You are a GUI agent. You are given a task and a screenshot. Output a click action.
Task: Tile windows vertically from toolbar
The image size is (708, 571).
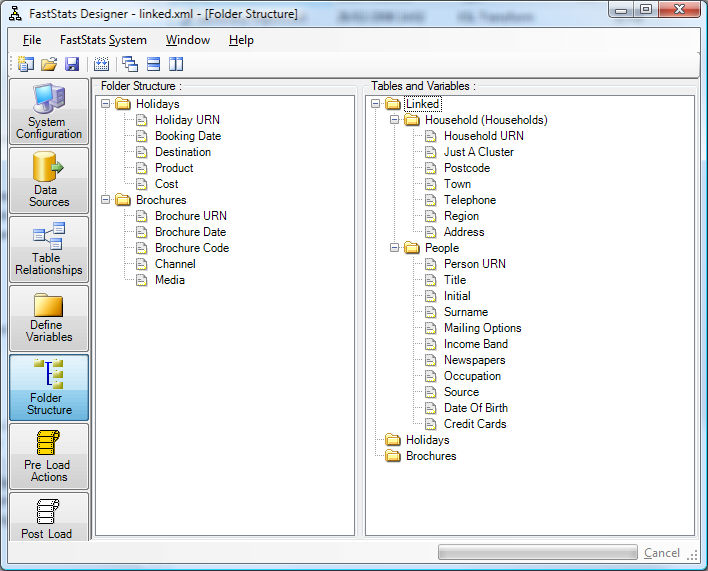pyautogui.click(x=176, y=64)
